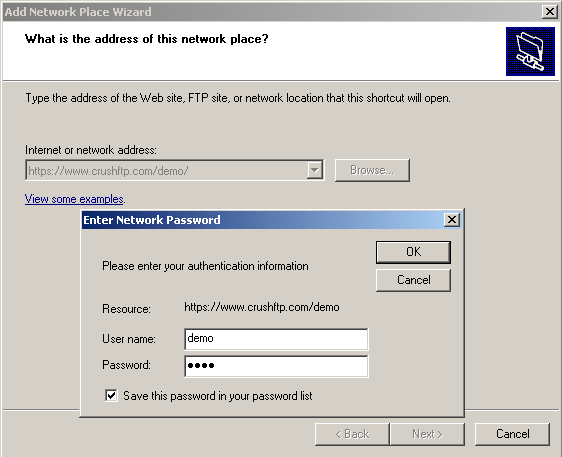The image size is (562, 457).
Task: Click the Browse... button
Action: point(372,170)
